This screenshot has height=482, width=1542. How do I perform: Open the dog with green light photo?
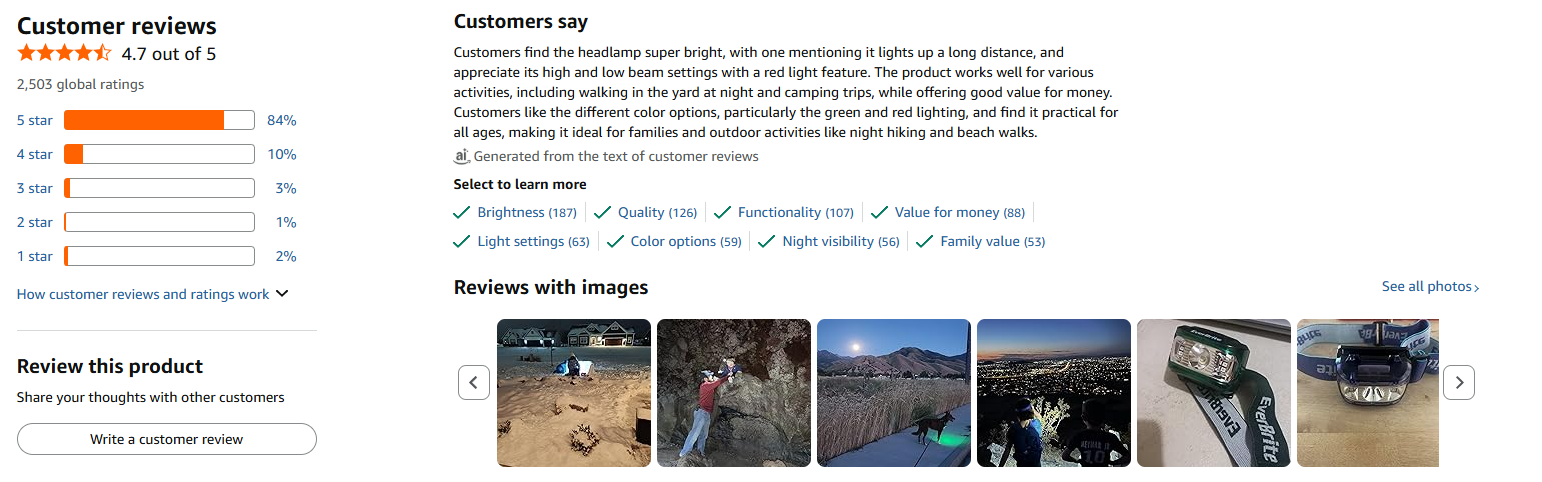(893, 392)
